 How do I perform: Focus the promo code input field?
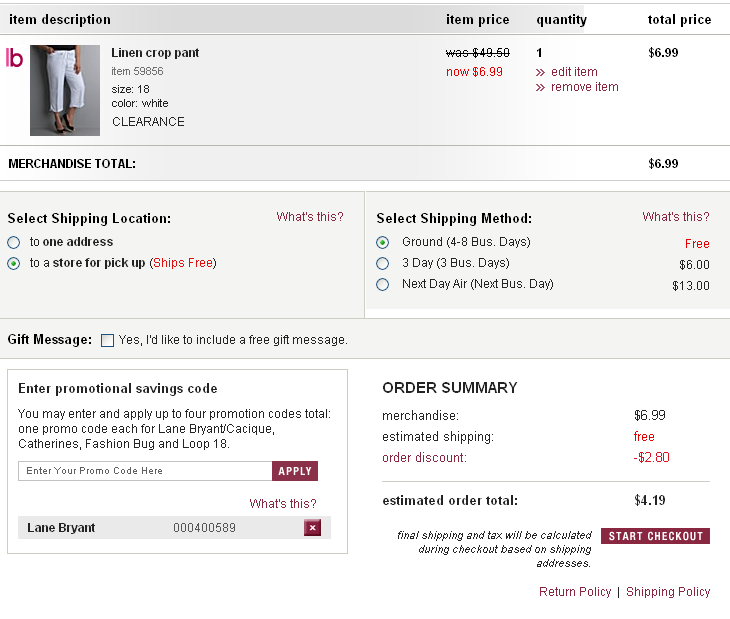[145, 471]
